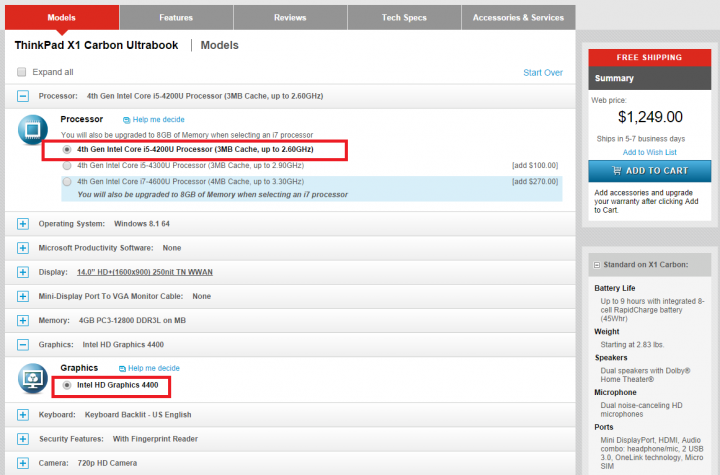Screen dimensions: 720x475
Task: Expand the Display section
Action: point(22,272)
